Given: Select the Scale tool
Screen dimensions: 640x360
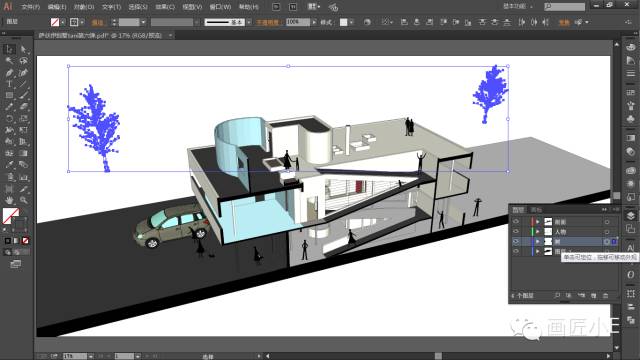Looking at the screenshot, I should click(x=24, y=119).
